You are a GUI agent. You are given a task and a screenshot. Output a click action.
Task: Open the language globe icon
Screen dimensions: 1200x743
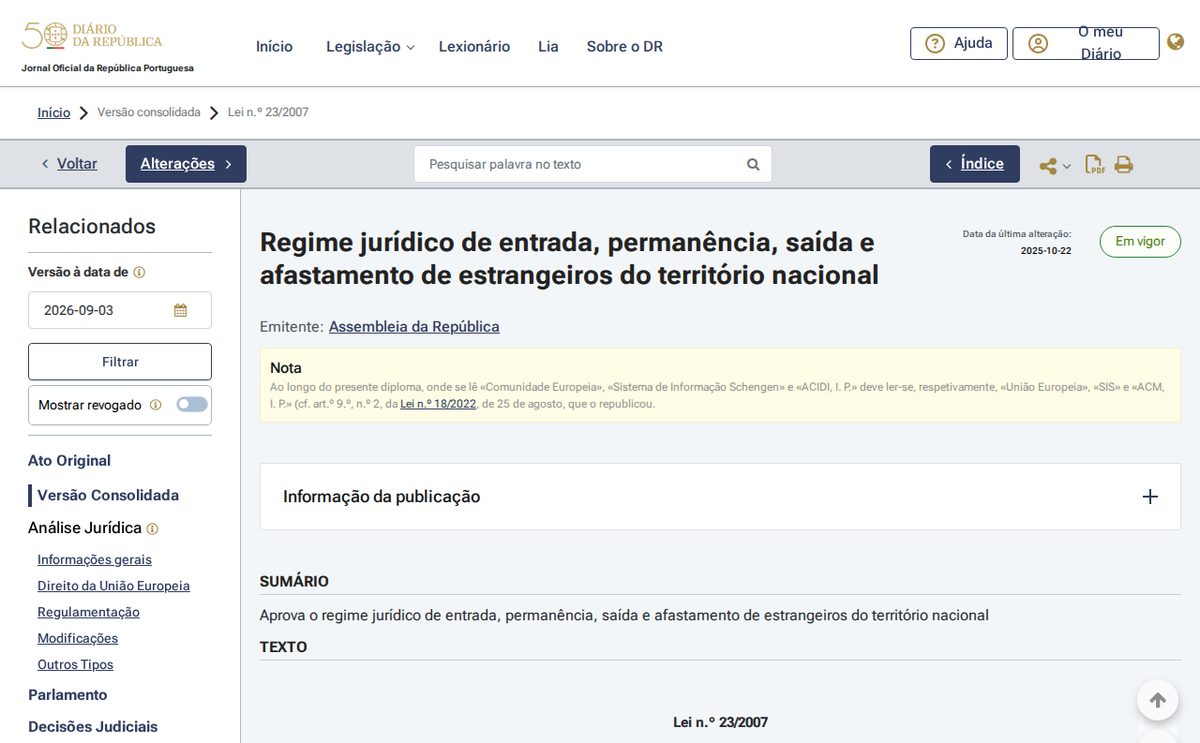pyautogui.click(x=1176, y=42)
